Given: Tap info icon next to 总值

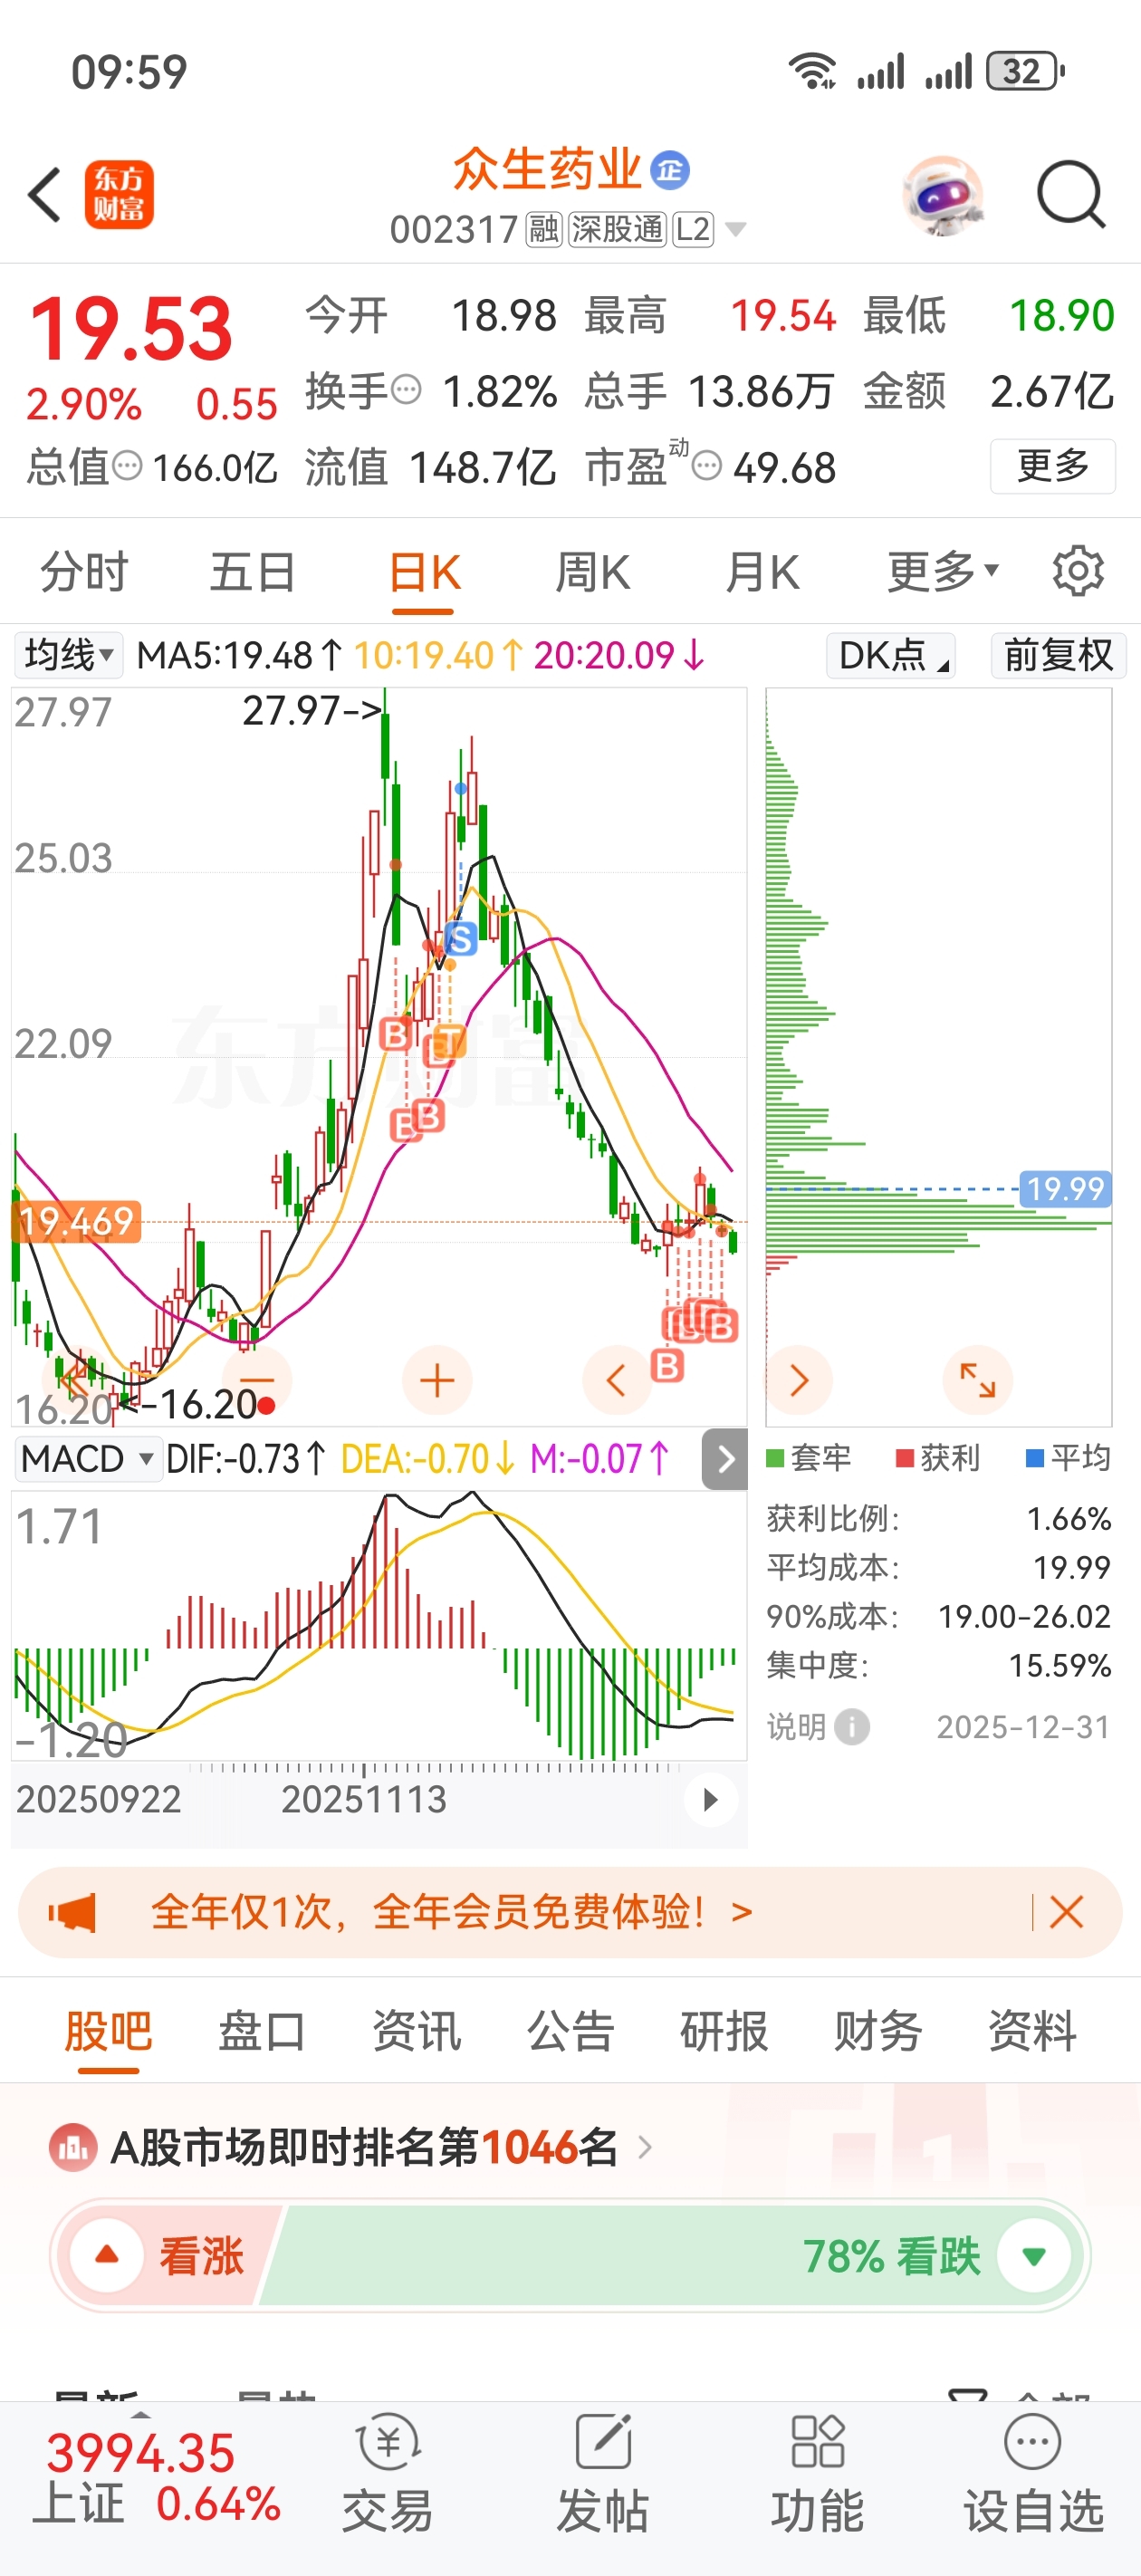Looking at the screenshot, I should pos(127,466).
